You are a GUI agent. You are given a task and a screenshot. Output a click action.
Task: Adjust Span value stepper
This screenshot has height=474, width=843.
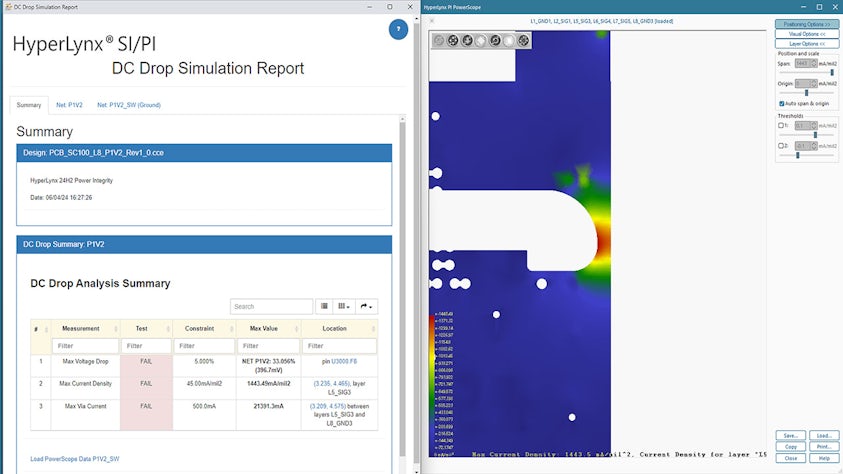(x=814, y=63)
